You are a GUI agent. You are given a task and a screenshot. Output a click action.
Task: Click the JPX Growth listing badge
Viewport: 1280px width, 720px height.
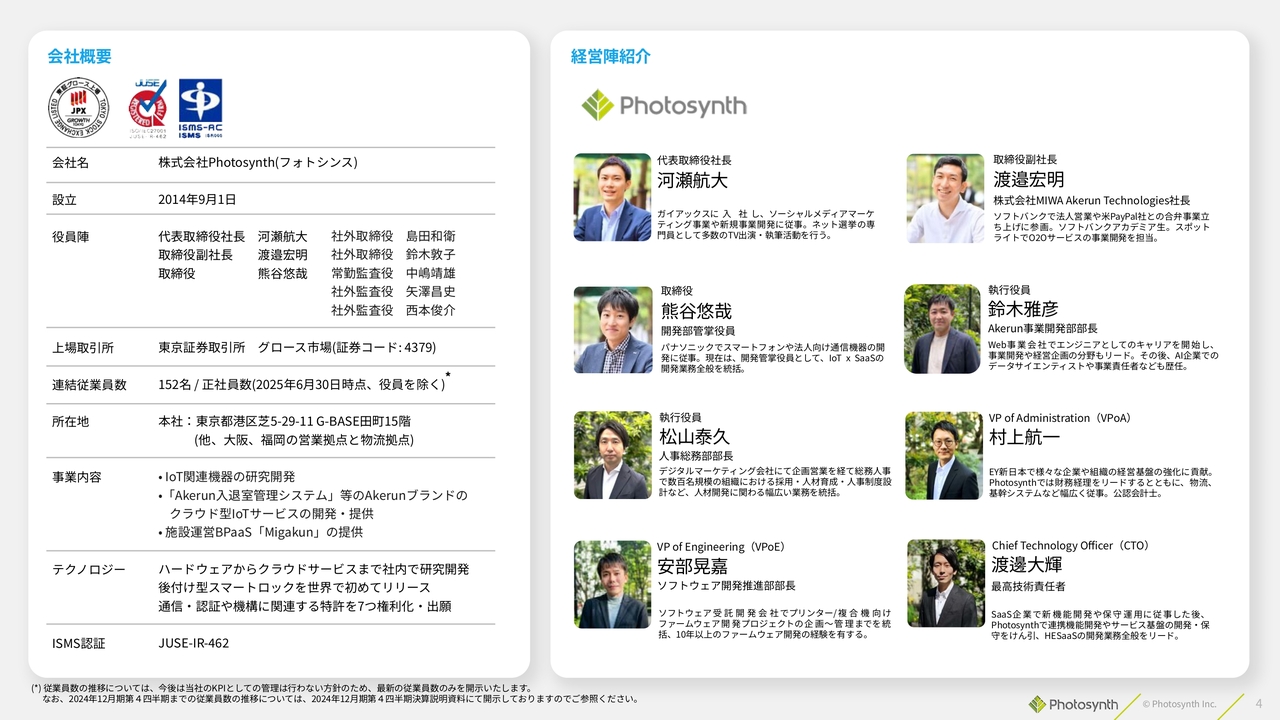click(80, 107)
